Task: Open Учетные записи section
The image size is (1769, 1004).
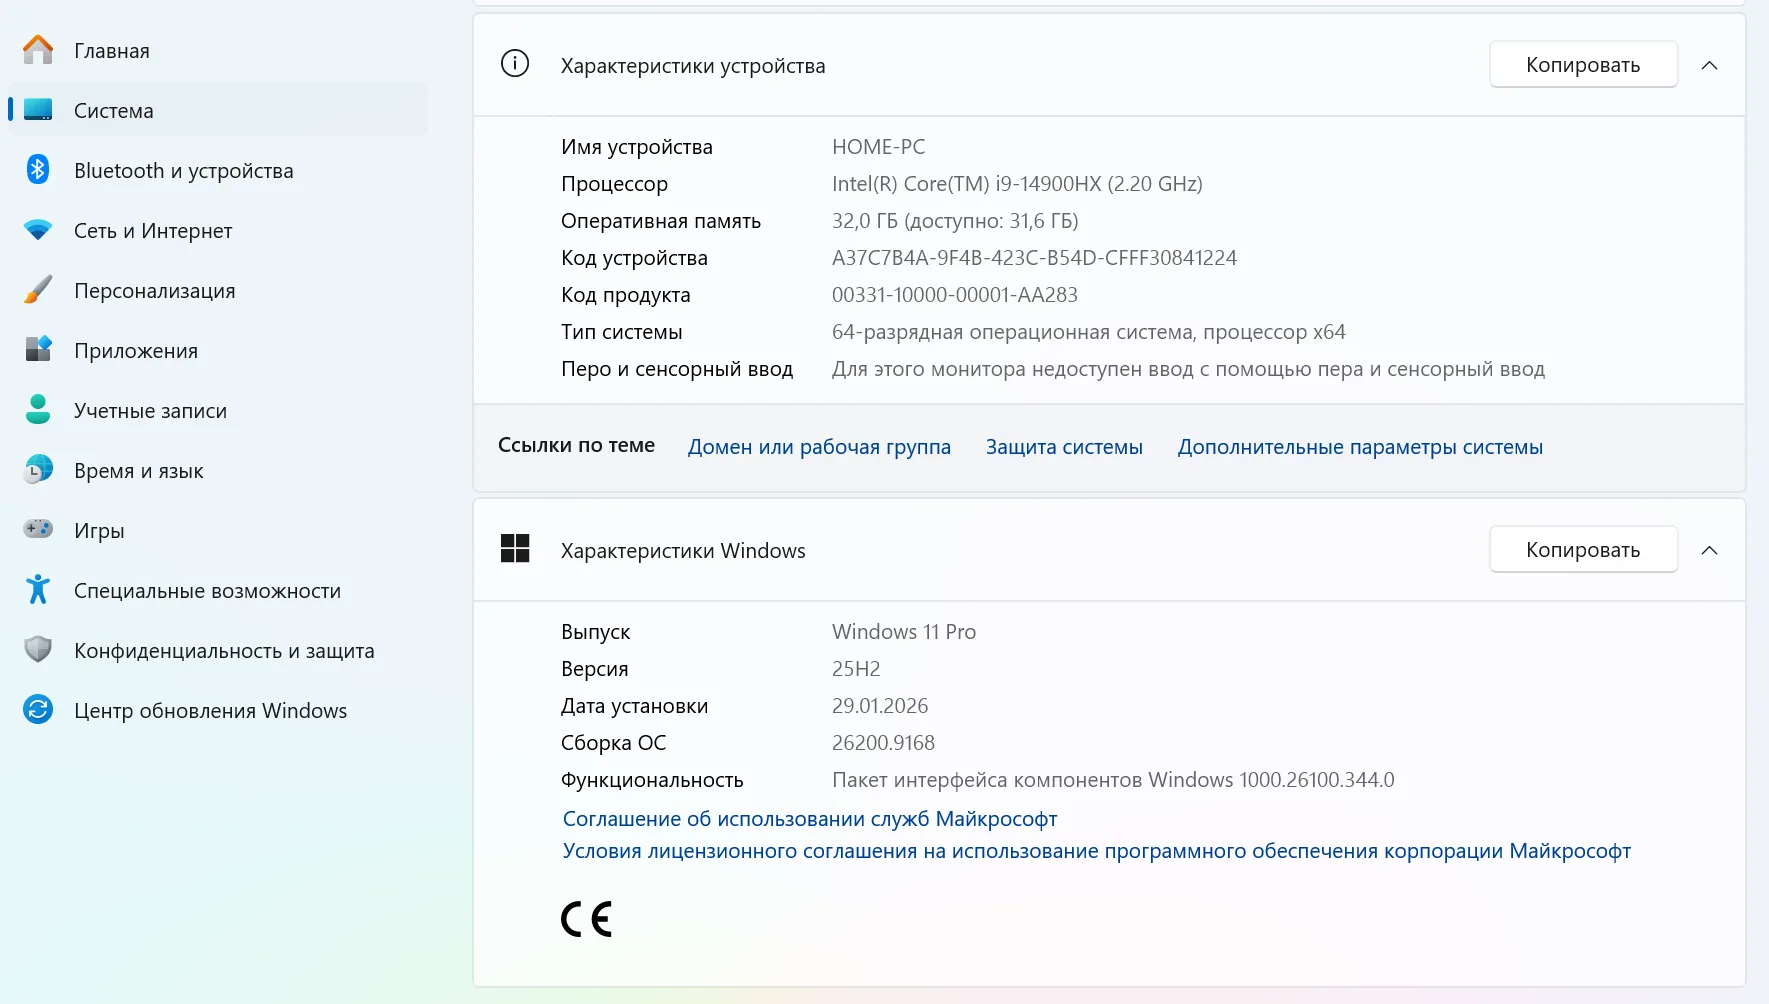Action: point(218,410)
